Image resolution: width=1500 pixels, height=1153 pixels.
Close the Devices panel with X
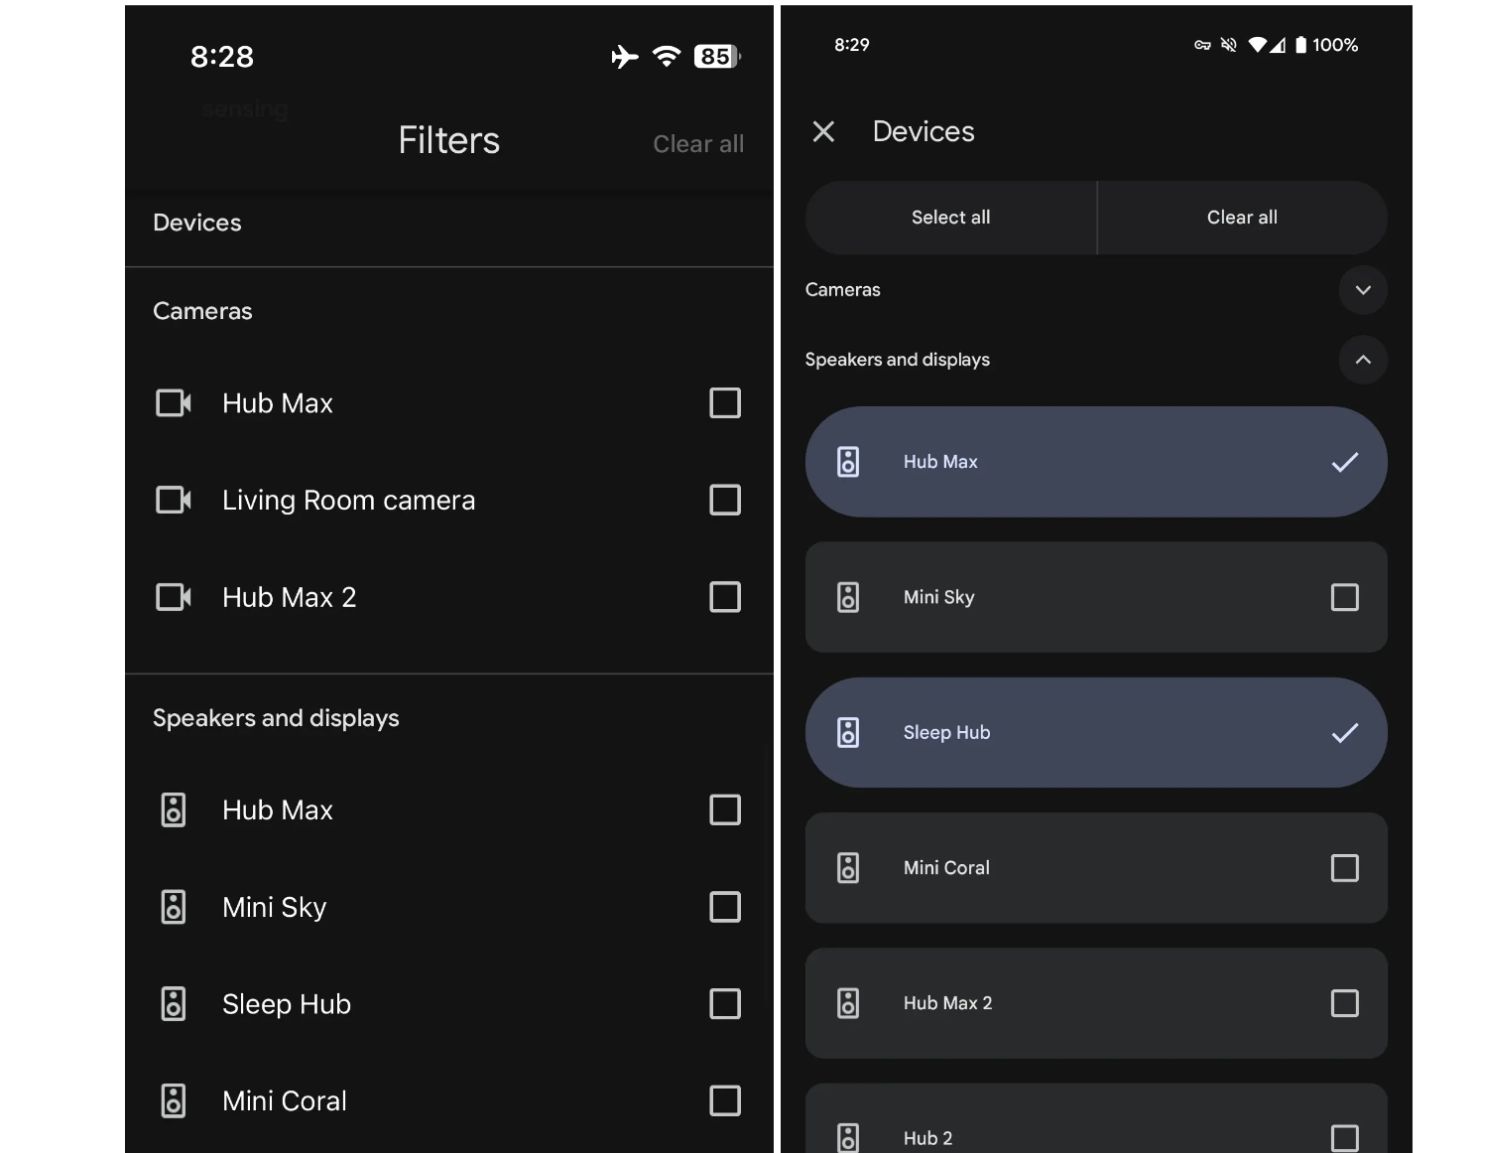823,132
